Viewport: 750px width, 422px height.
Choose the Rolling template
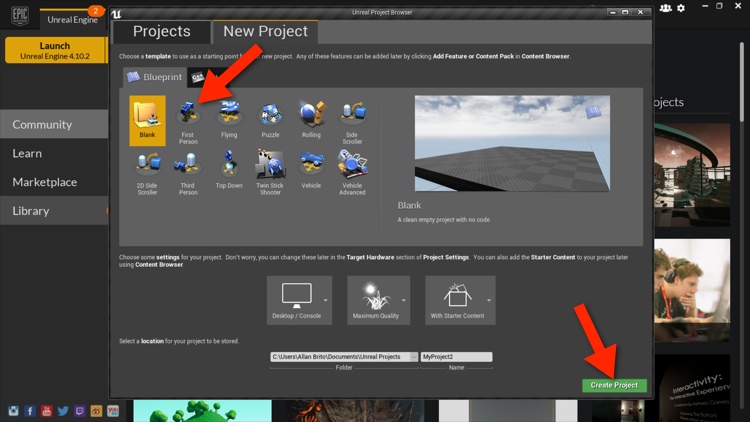click(311, 121)
